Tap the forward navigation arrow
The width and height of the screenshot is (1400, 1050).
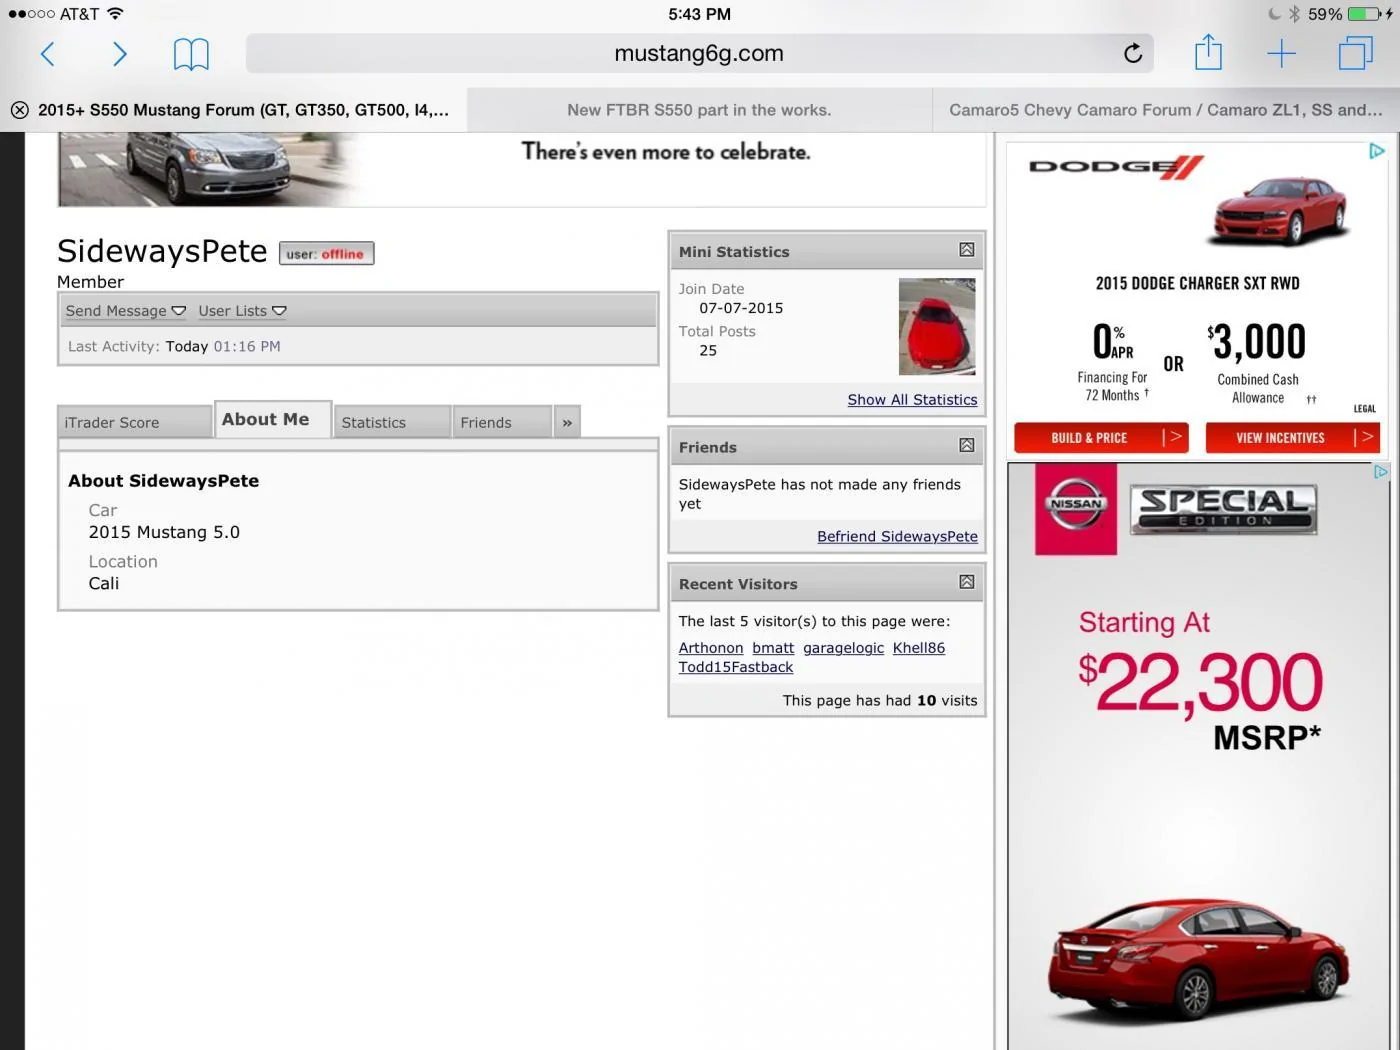120,54
